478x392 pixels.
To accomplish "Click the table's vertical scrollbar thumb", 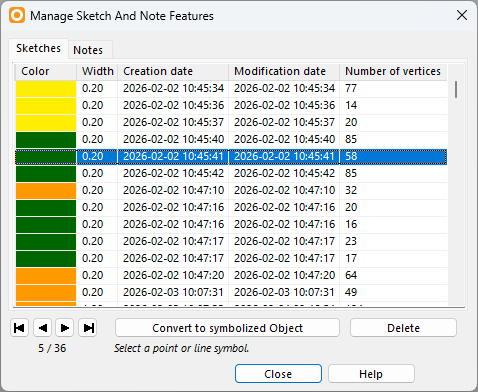I will tap(456, 89).
